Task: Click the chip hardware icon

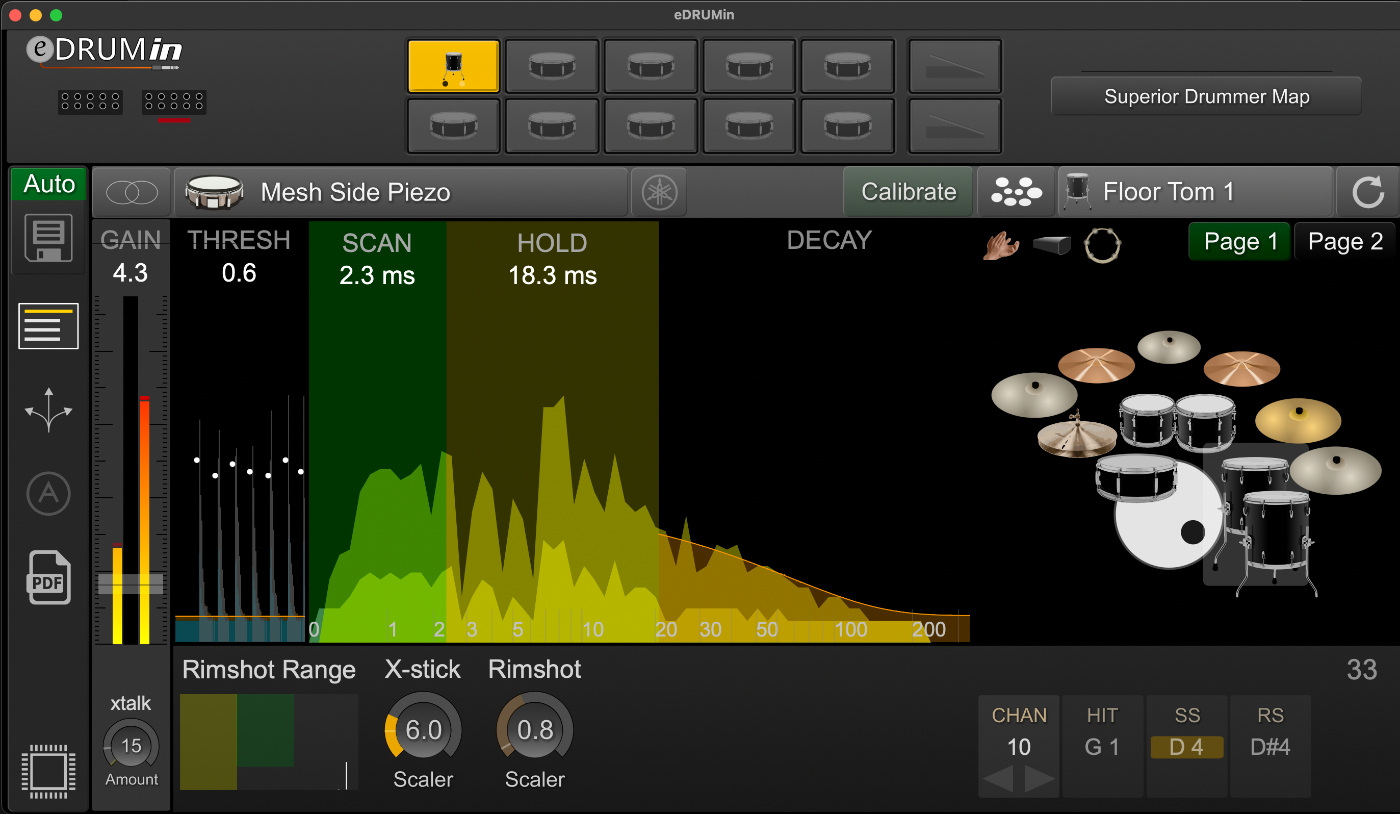Action: [49, 771]
